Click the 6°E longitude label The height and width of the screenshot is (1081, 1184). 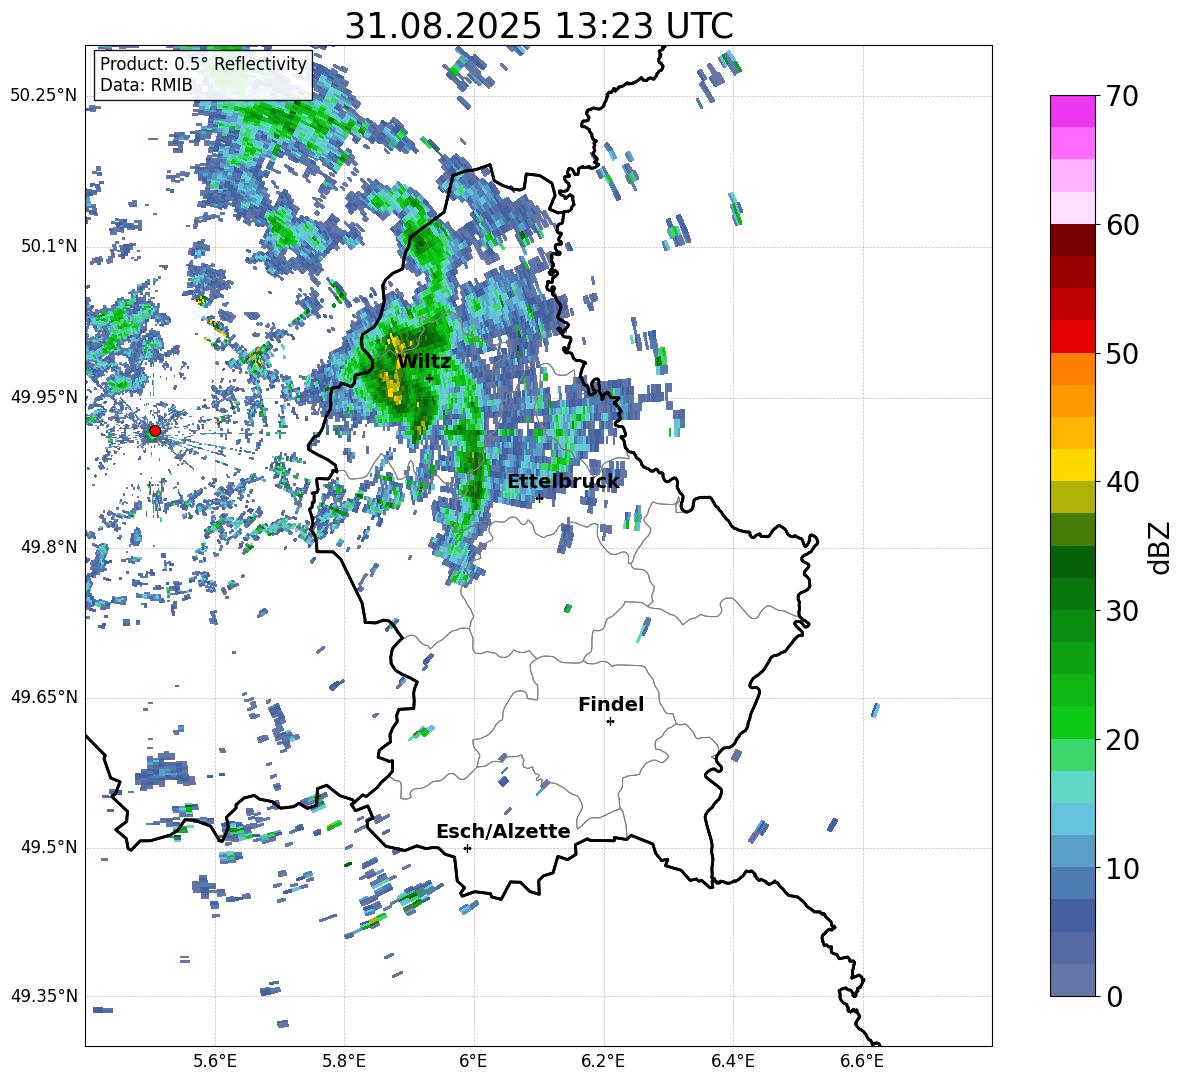pyautogui.click(x=473, y=1061)
